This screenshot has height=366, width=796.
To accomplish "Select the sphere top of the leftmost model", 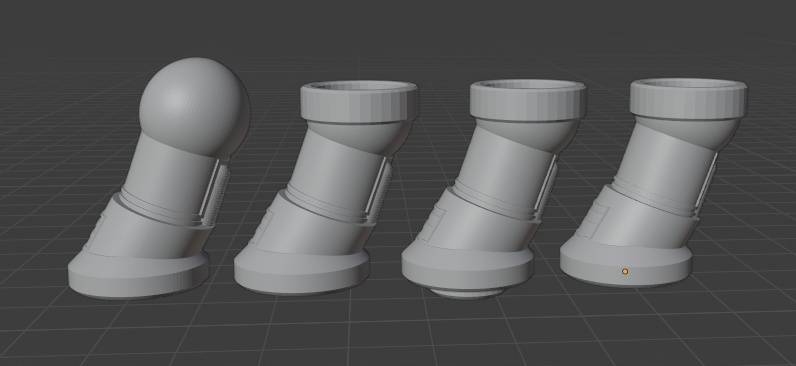I will (194, 106).
